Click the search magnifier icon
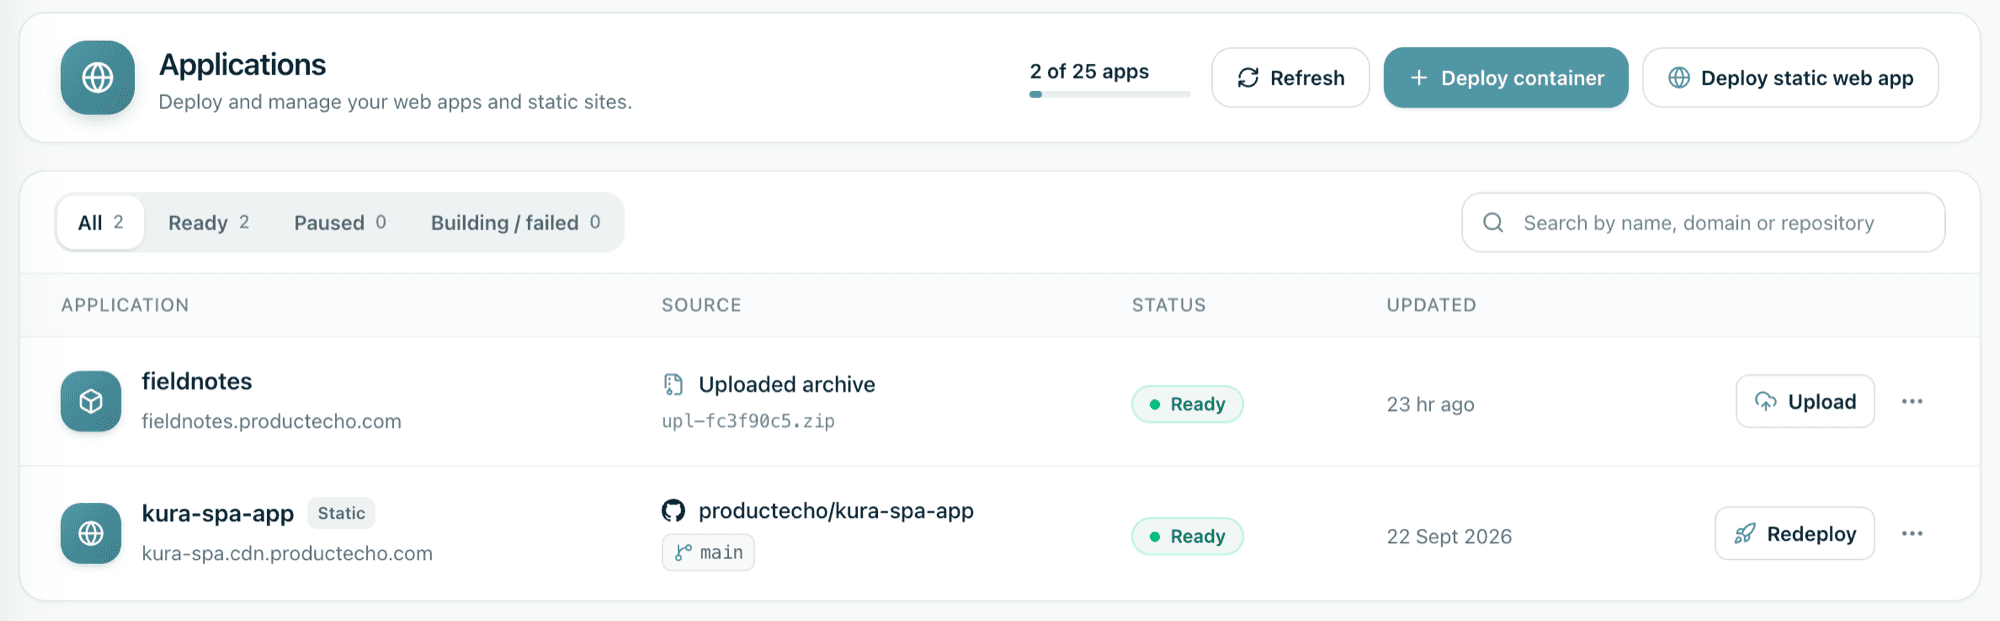 click(1493, 222)
